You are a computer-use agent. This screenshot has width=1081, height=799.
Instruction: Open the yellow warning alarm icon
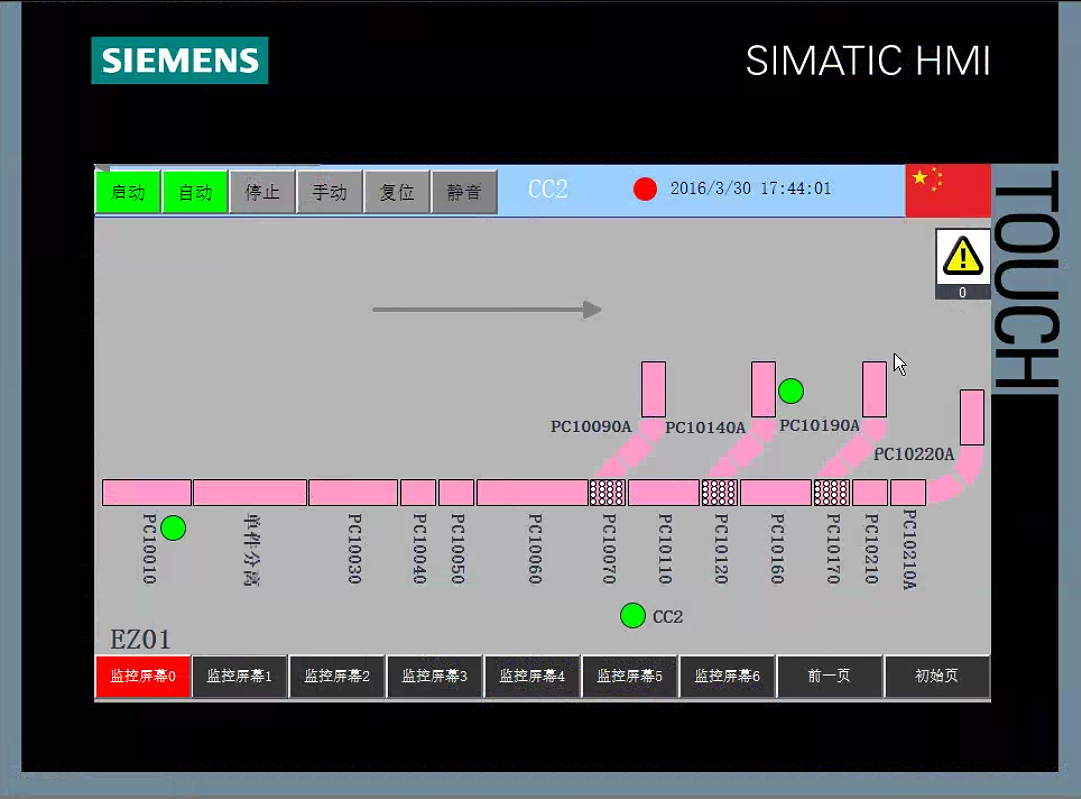(962, 257)
